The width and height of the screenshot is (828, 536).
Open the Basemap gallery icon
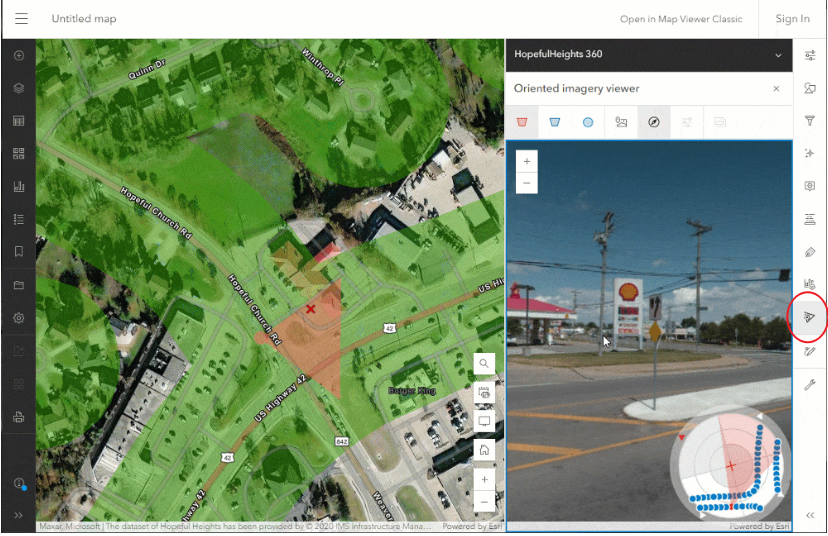[x=19, y=154]
